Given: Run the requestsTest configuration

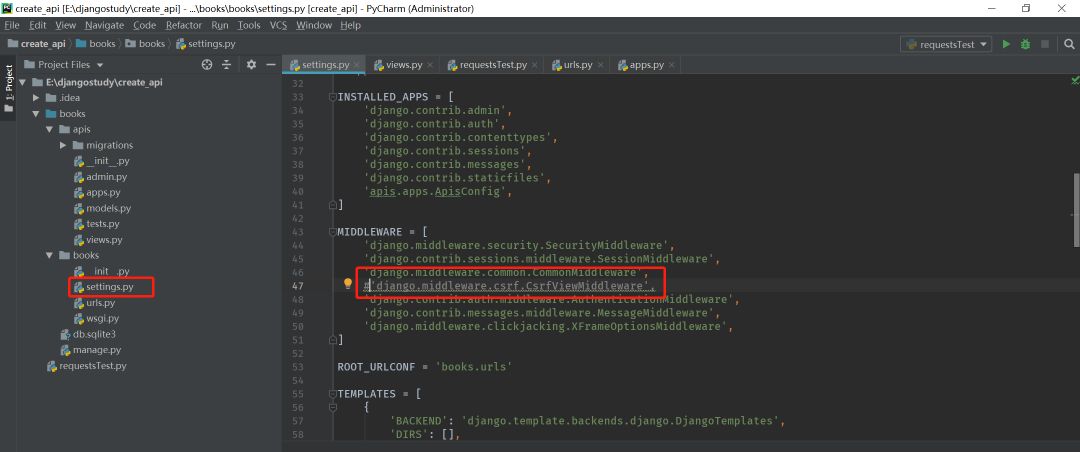Looking at the screenshot, I should 1006,44.
